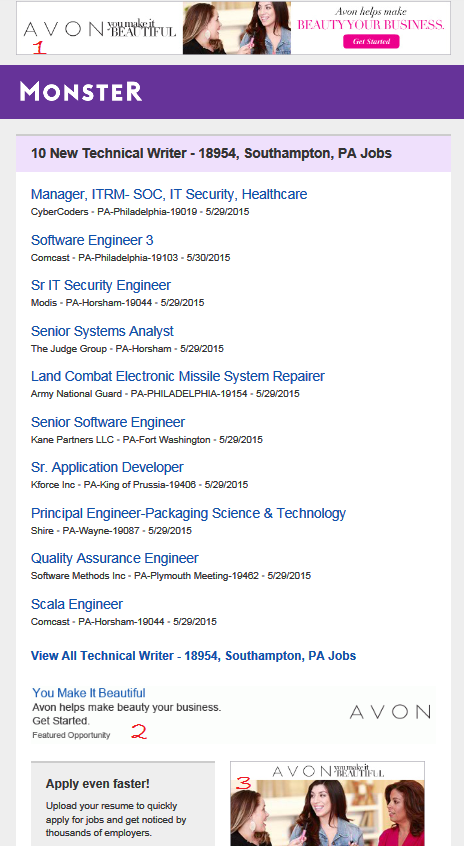Open the Manager, ITRM- SOC, IT Security job
This screenshot has height=846, width=464.
tap(169, 194)
